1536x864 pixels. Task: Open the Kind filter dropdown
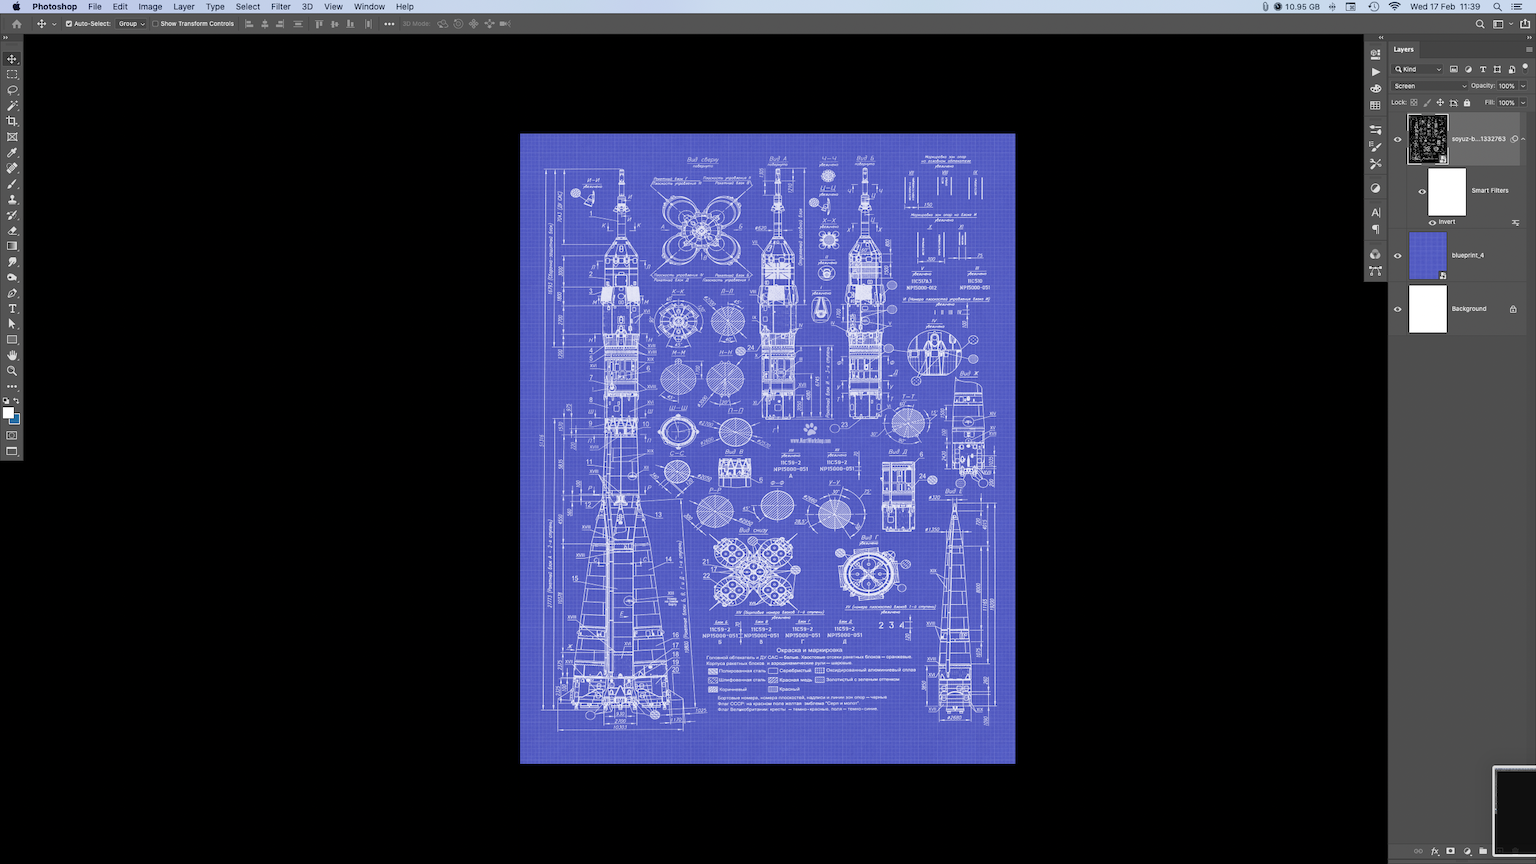1419,69
